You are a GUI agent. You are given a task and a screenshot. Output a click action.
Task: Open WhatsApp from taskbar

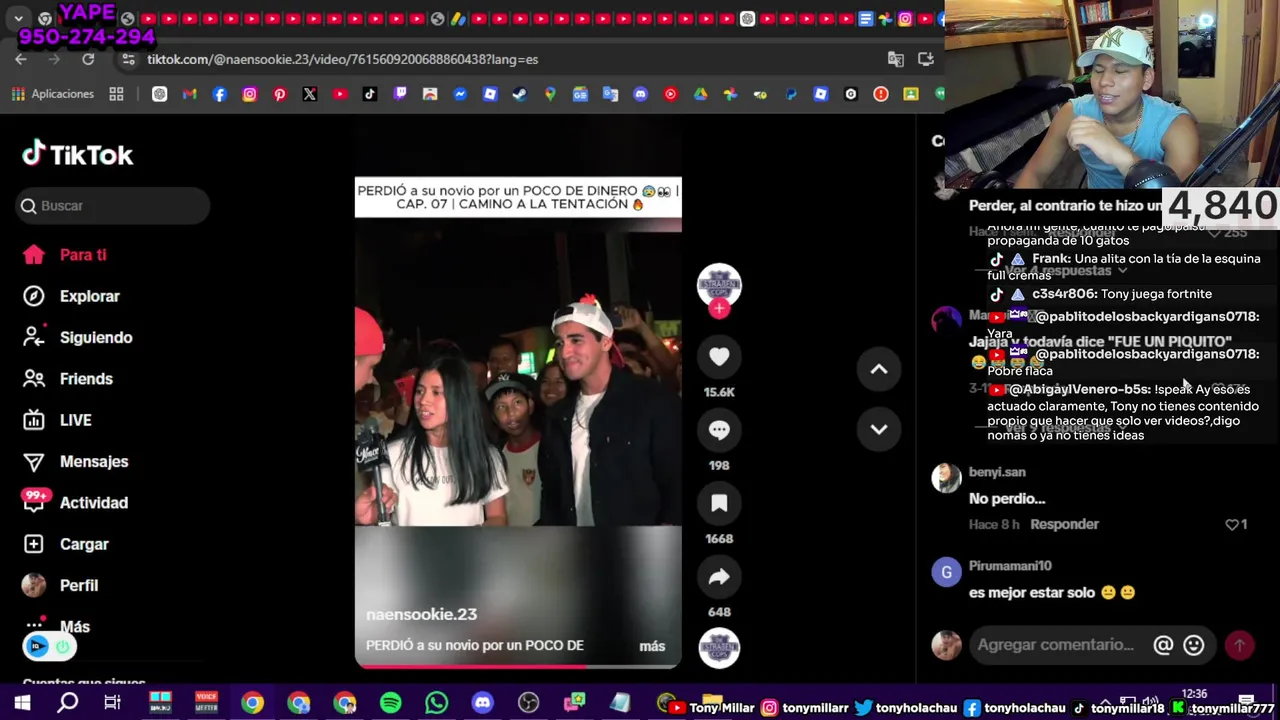(x=437, y=703)
